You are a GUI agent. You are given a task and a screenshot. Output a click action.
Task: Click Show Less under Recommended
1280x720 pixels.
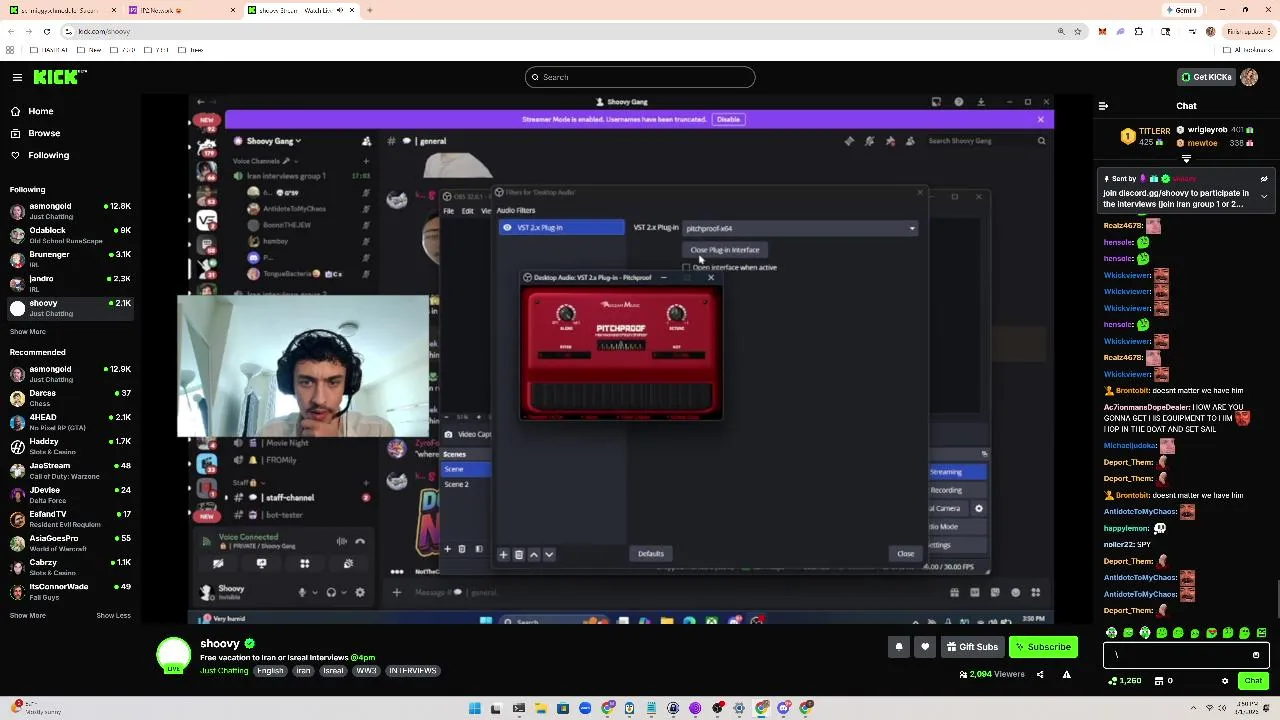(x=114, y=615)
